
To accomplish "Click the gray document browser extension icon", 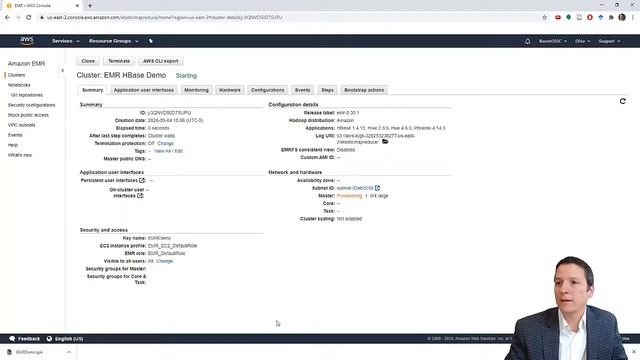I will click(x=579, y=18).
